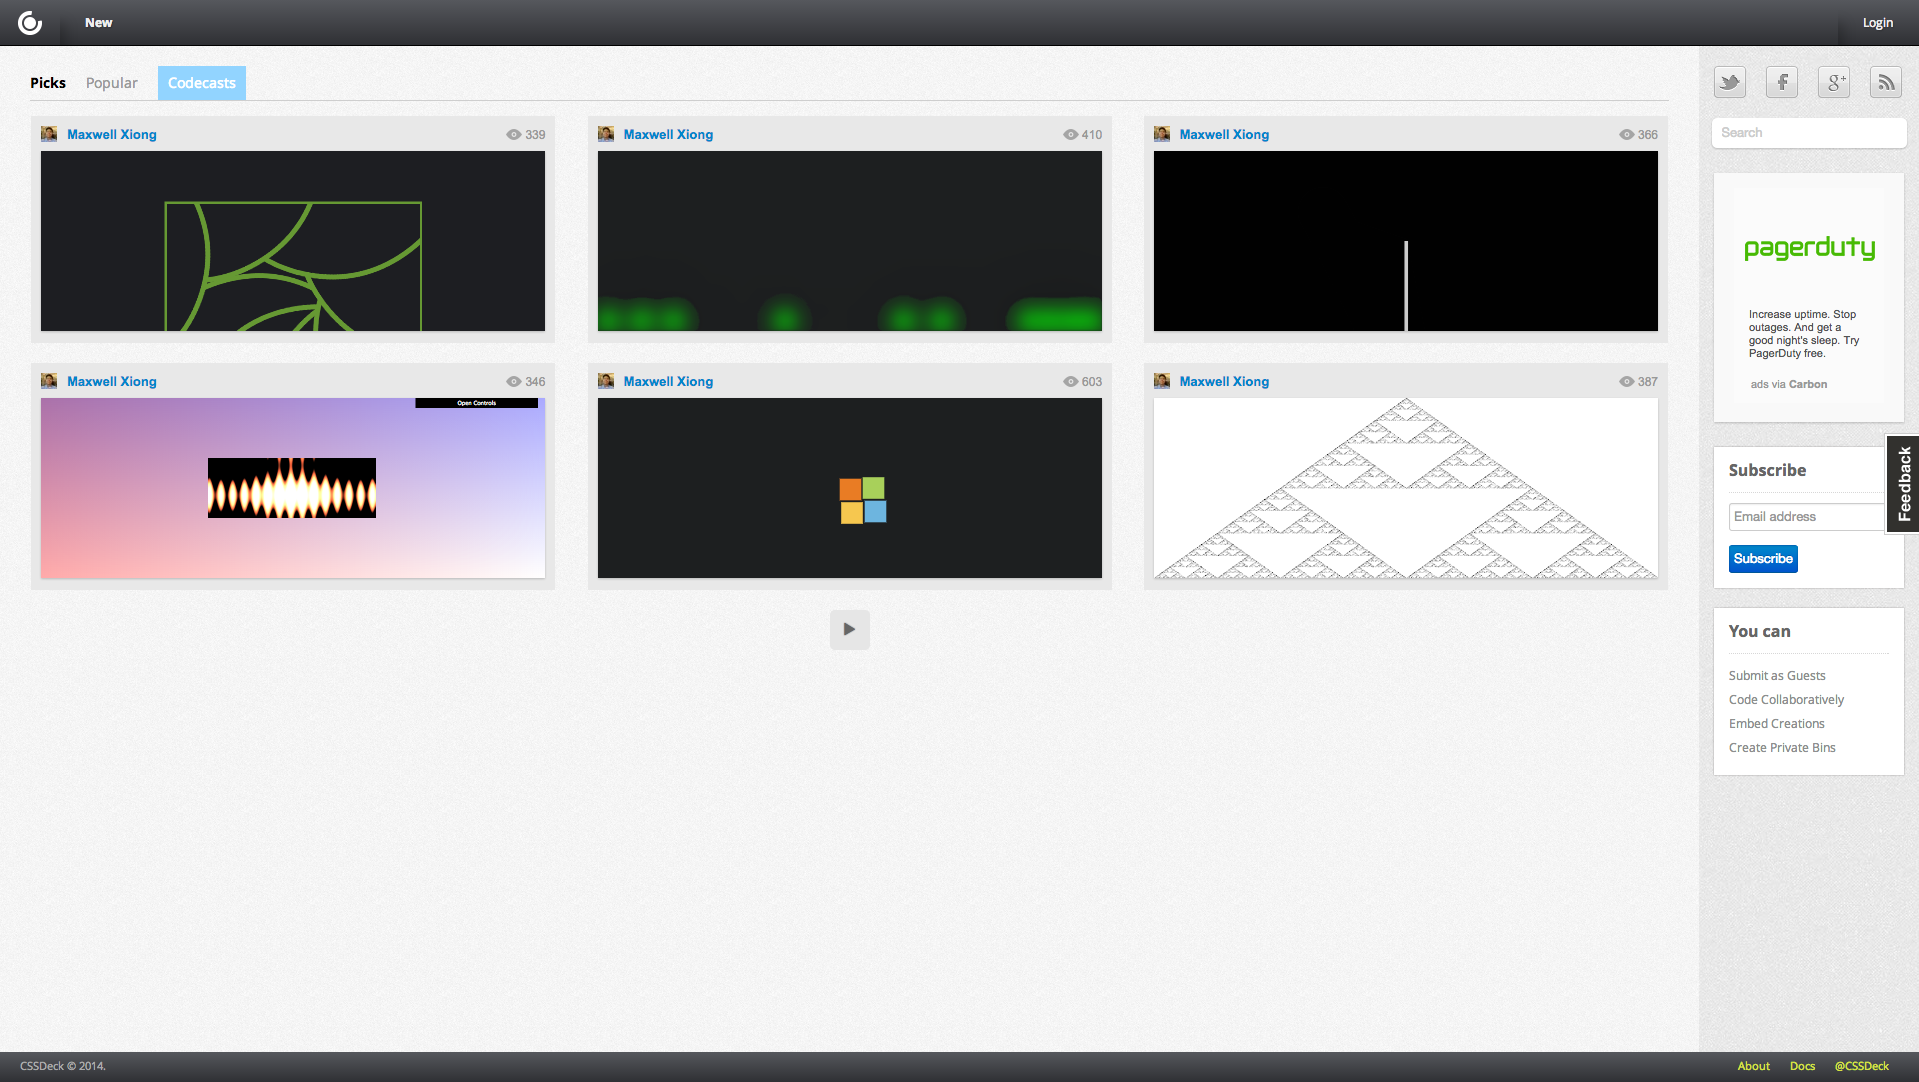1919x1082 pixels.
Task: Click Embed Creations
Action: (1777, 724)
